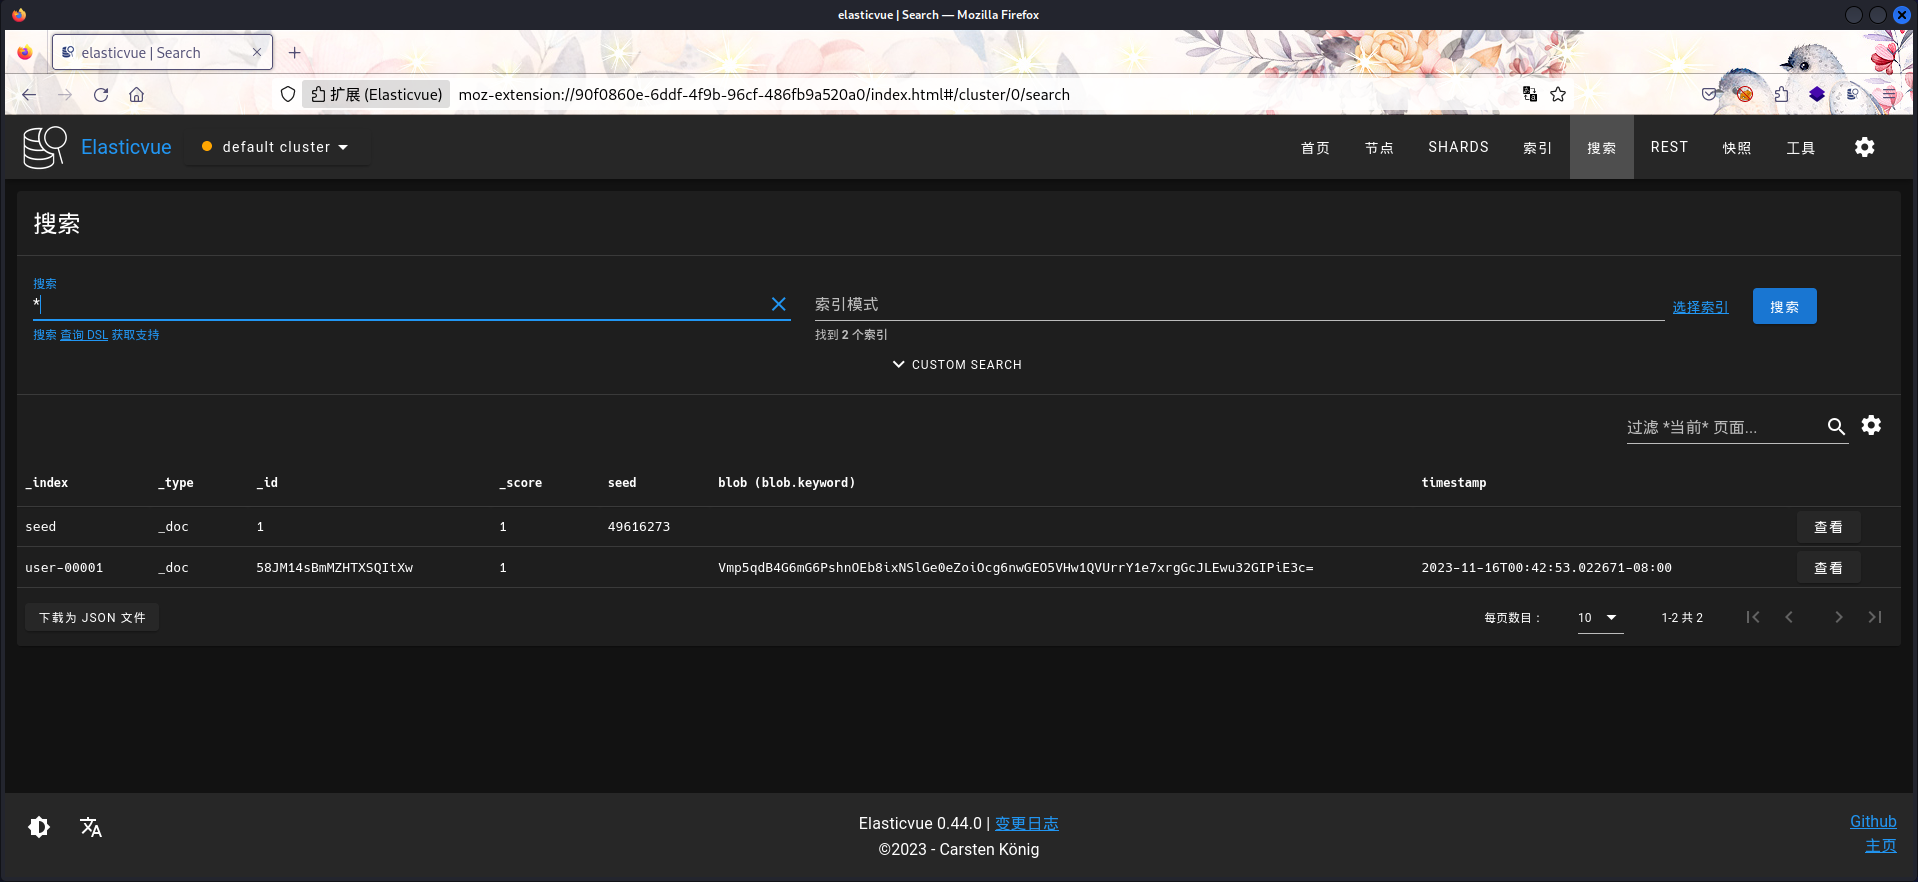Click the id 58JM14sBmMZHTXSQItXw cell
Viewport: 1918px width, 882px height.
click(x=335, y=568)
